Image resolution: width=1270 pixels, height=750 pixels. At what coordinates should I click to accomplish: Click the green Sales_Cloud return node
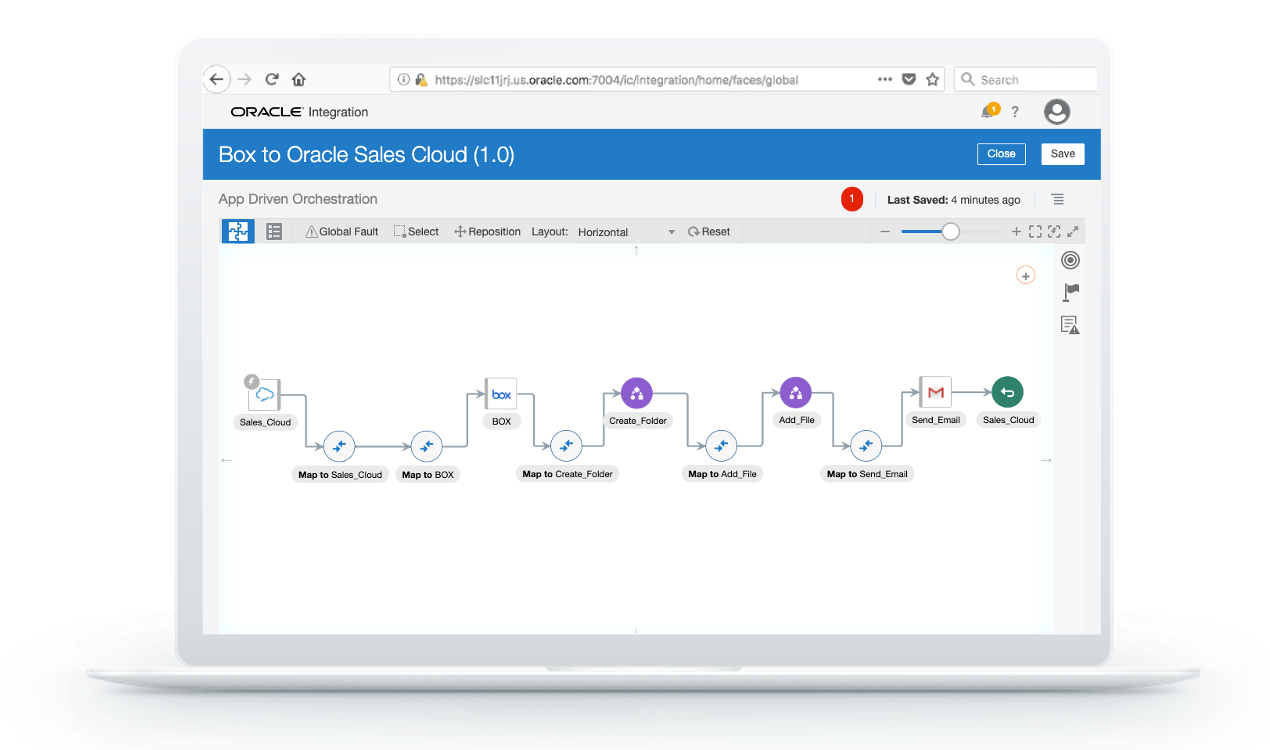[x=1007, y=392]
